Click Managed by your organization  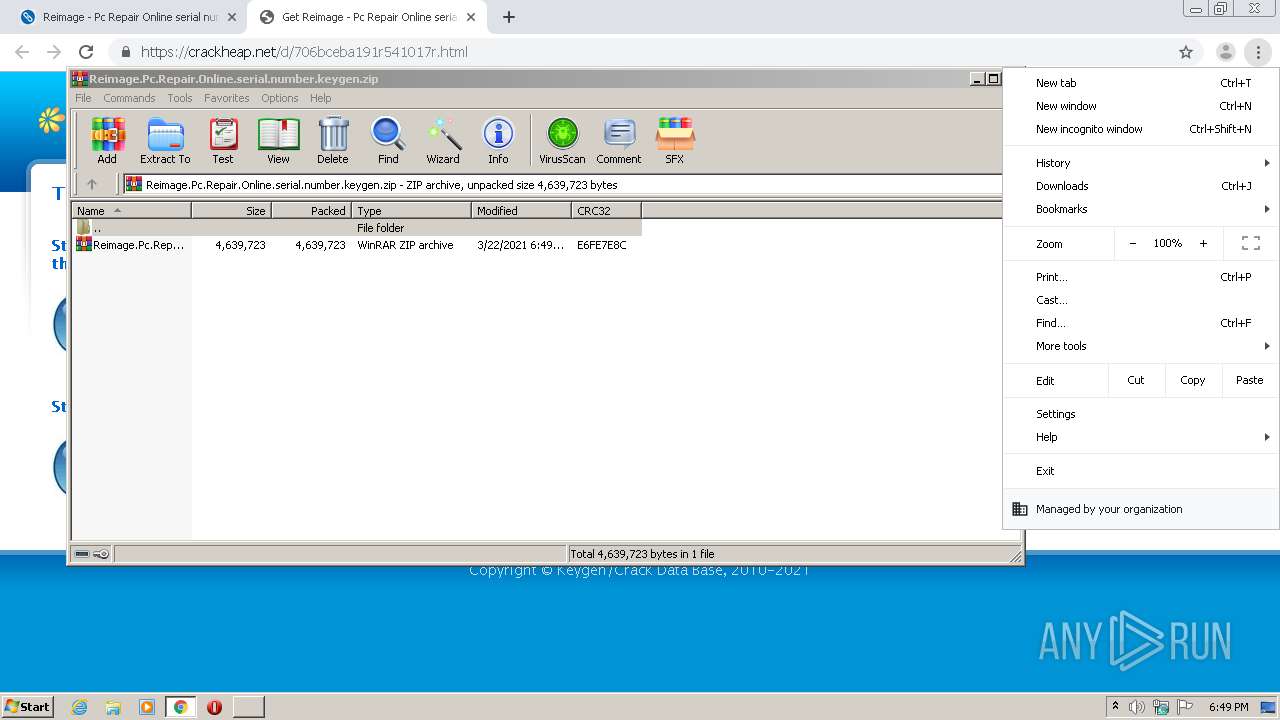point(1141,509)
